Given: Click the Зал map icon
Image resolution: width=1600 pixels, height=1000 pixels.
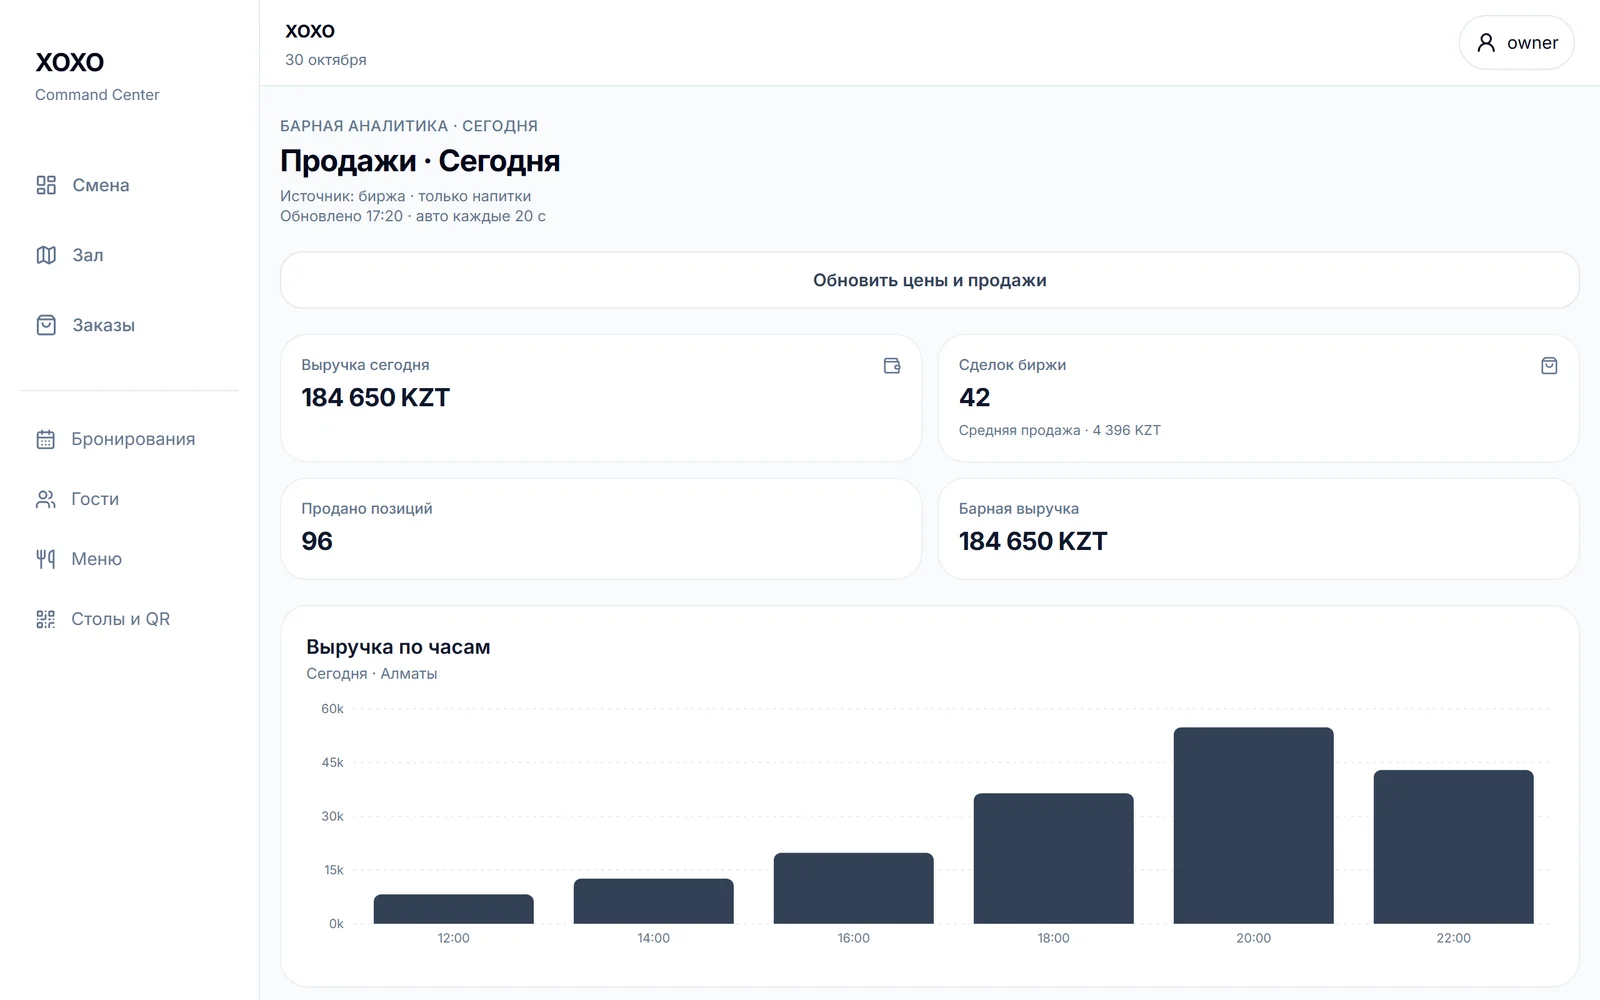Looking at the screenshot, I should pos(46,255).
